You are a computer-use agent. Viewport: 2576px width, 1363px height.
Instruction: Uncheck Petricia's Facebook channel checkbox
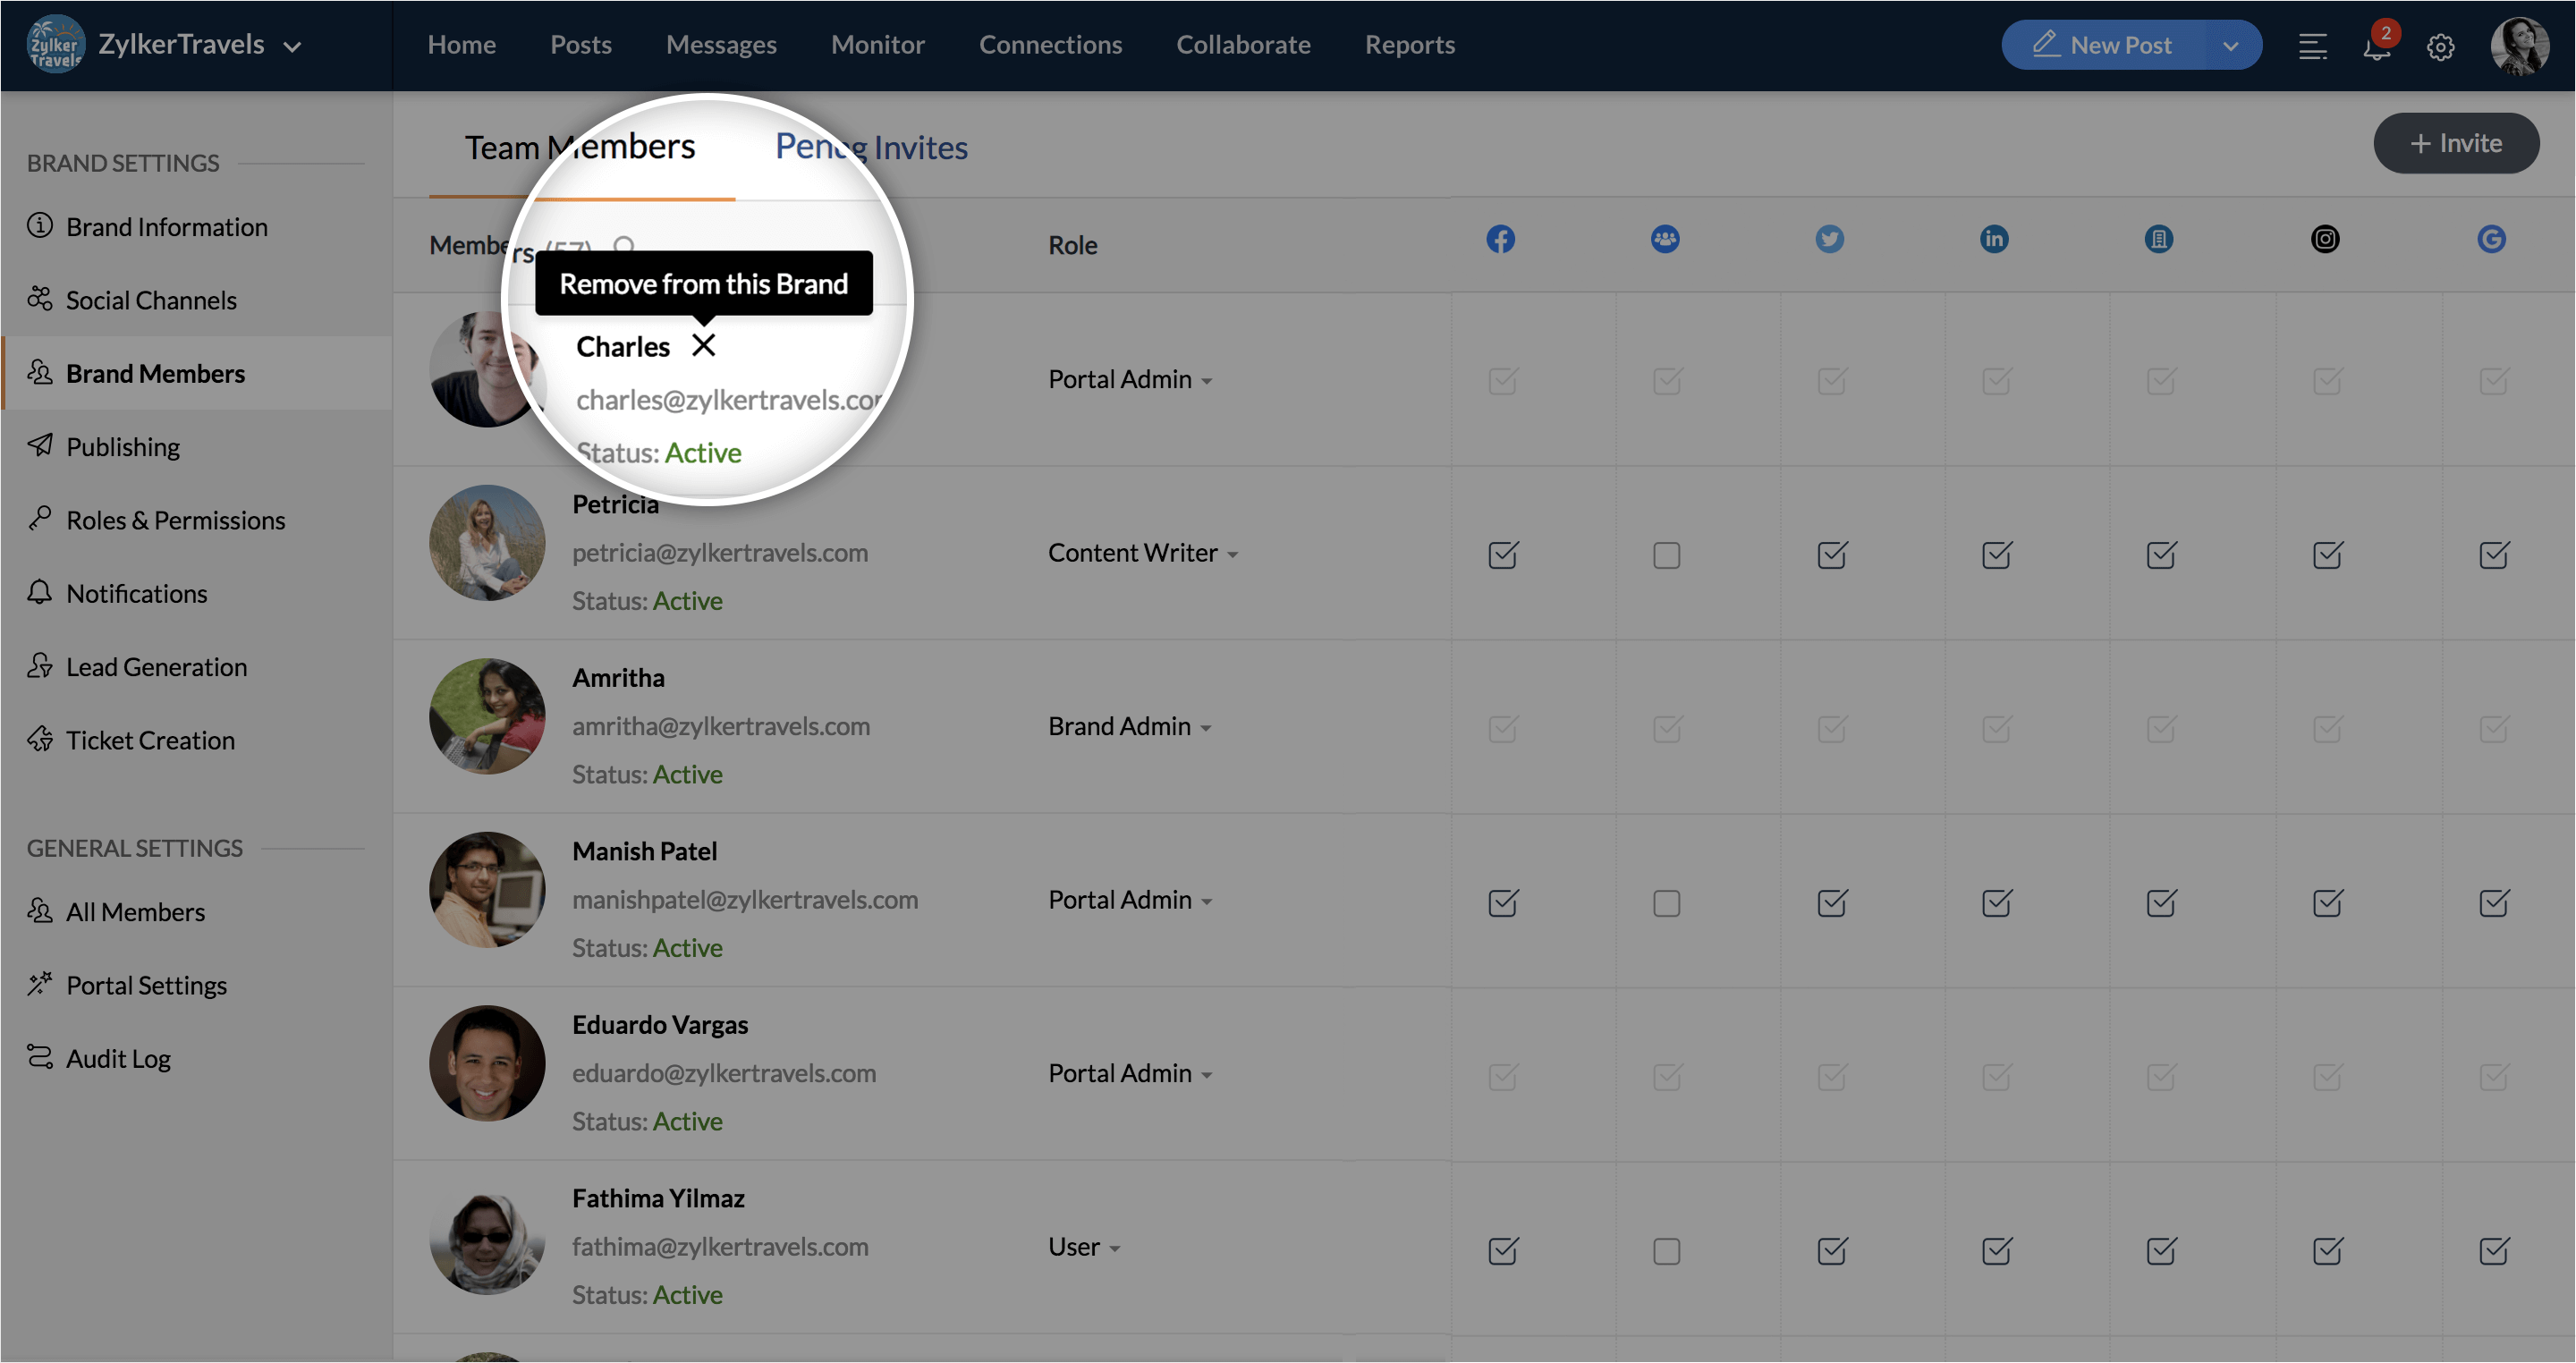tap(1502, 555)
